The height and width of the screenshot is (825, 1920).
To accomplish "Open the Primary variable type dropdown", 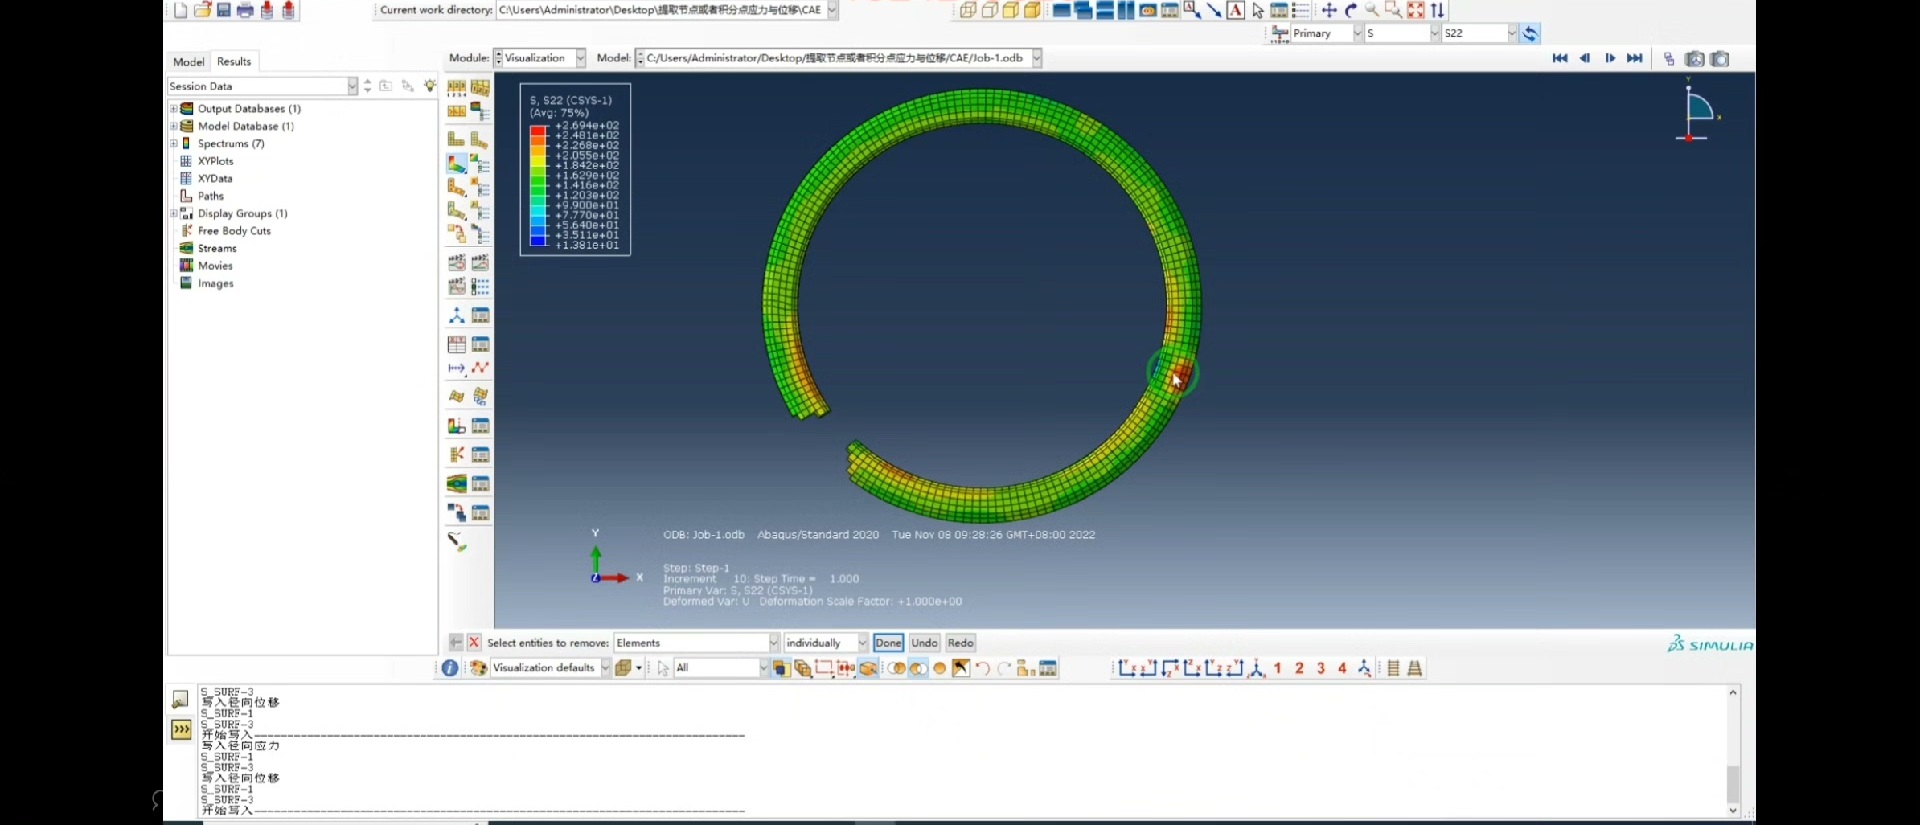I will point(1357,33).
